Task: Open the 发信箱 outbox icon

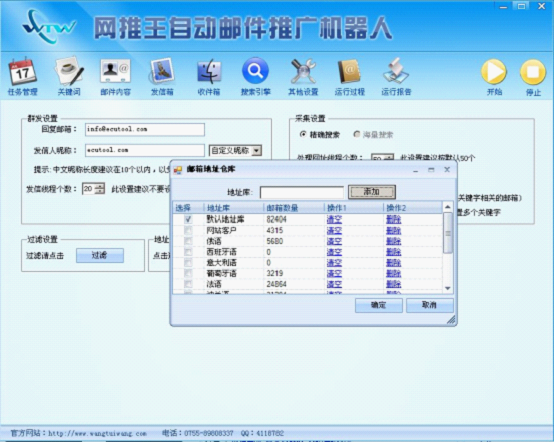Action: 162,72
